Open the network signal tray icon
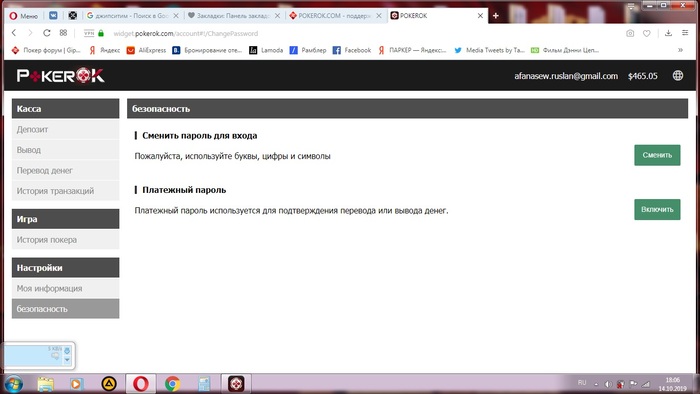The width and height of the screenshot is (700, 394). pyautogui.click(x=646, y=384)
